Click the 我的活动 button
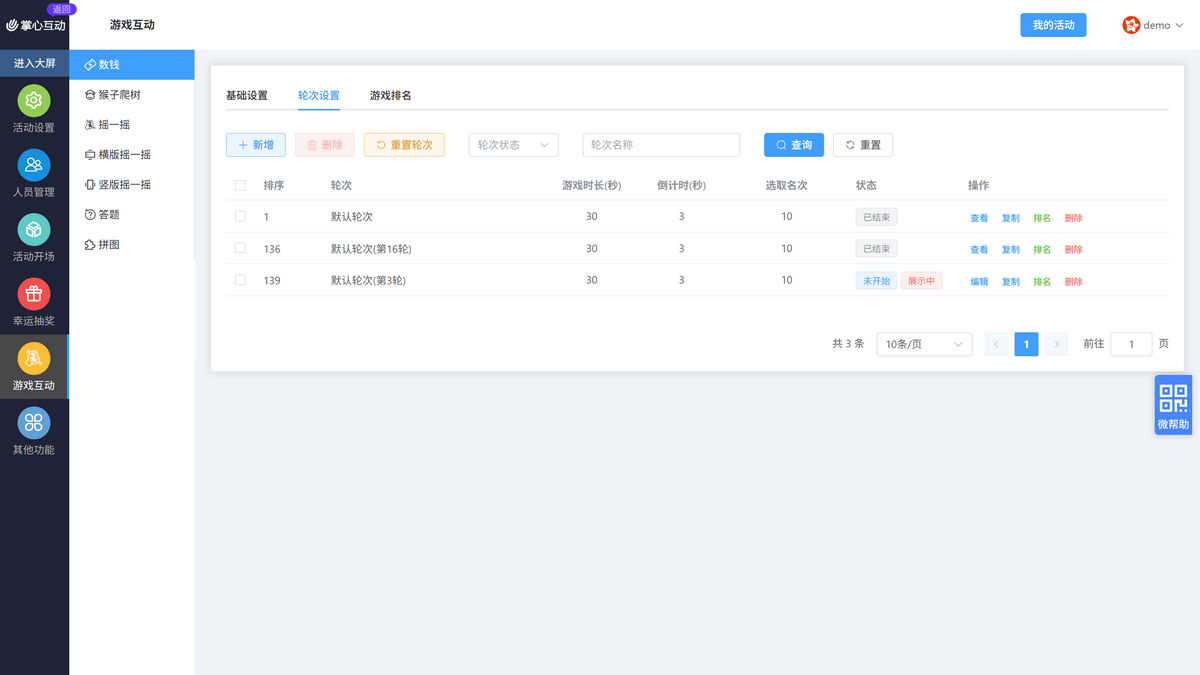This screenshot has height=675, width=1200. [x=1053, y=25]
